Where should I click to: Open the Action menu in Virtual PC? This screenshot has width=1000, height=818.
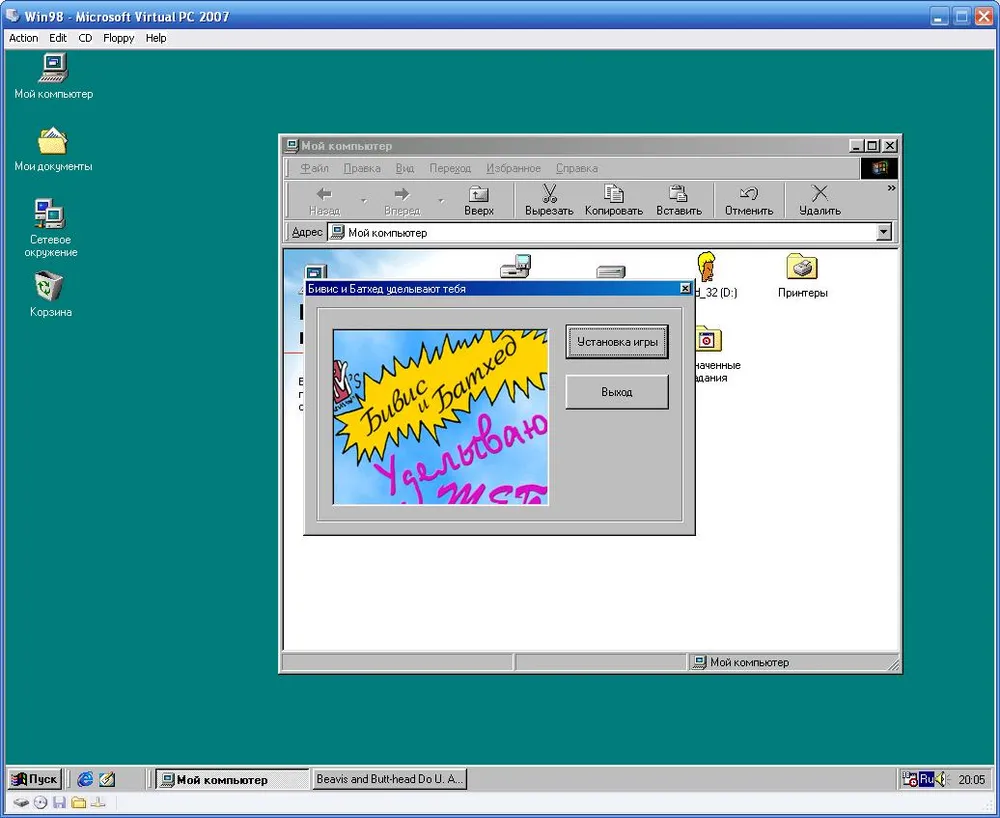click(x=23, y=38)
